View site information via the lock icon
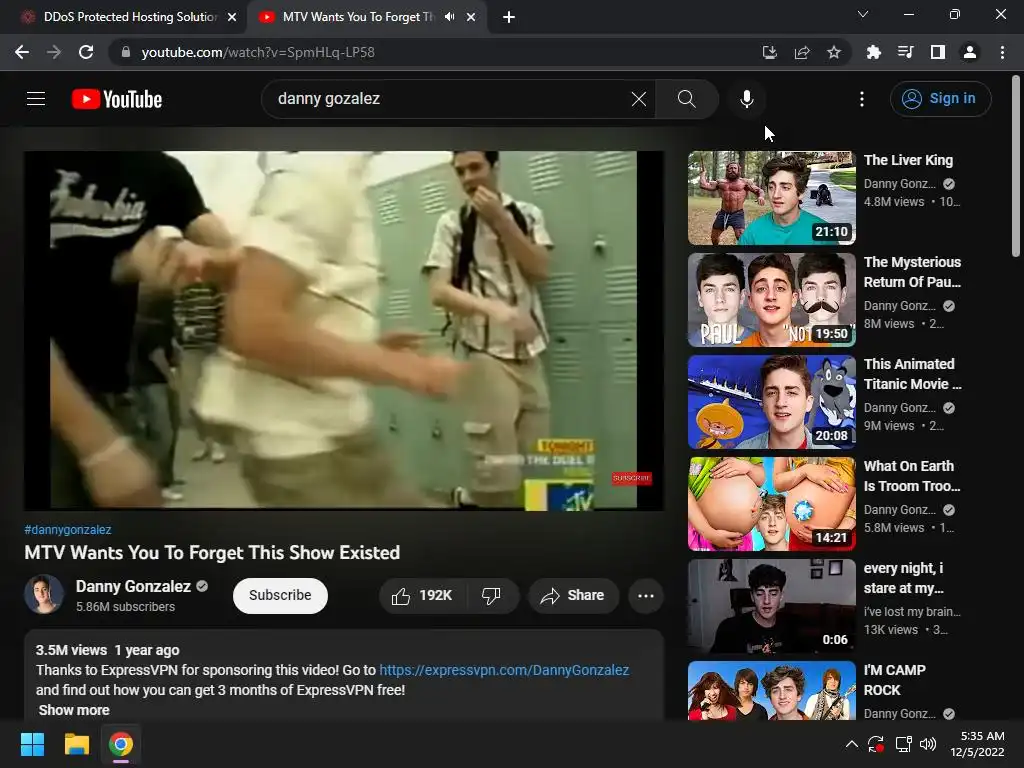The image size is (1024, 768). (x=126, y=52)
